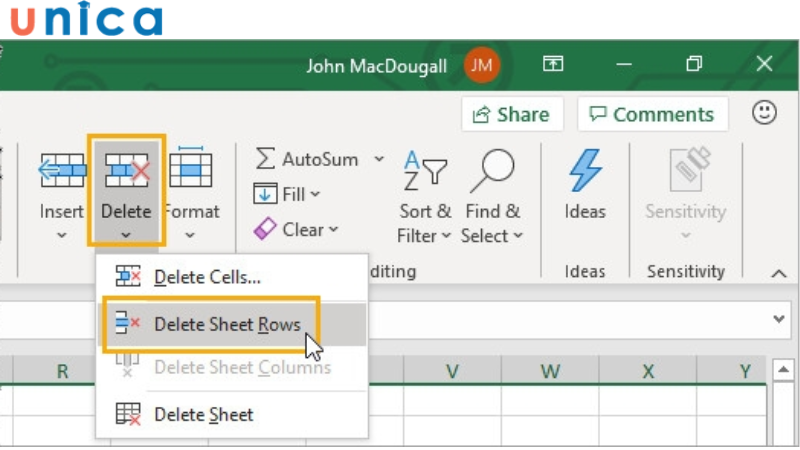Click the Sort & Filter icon

[424, 171]
